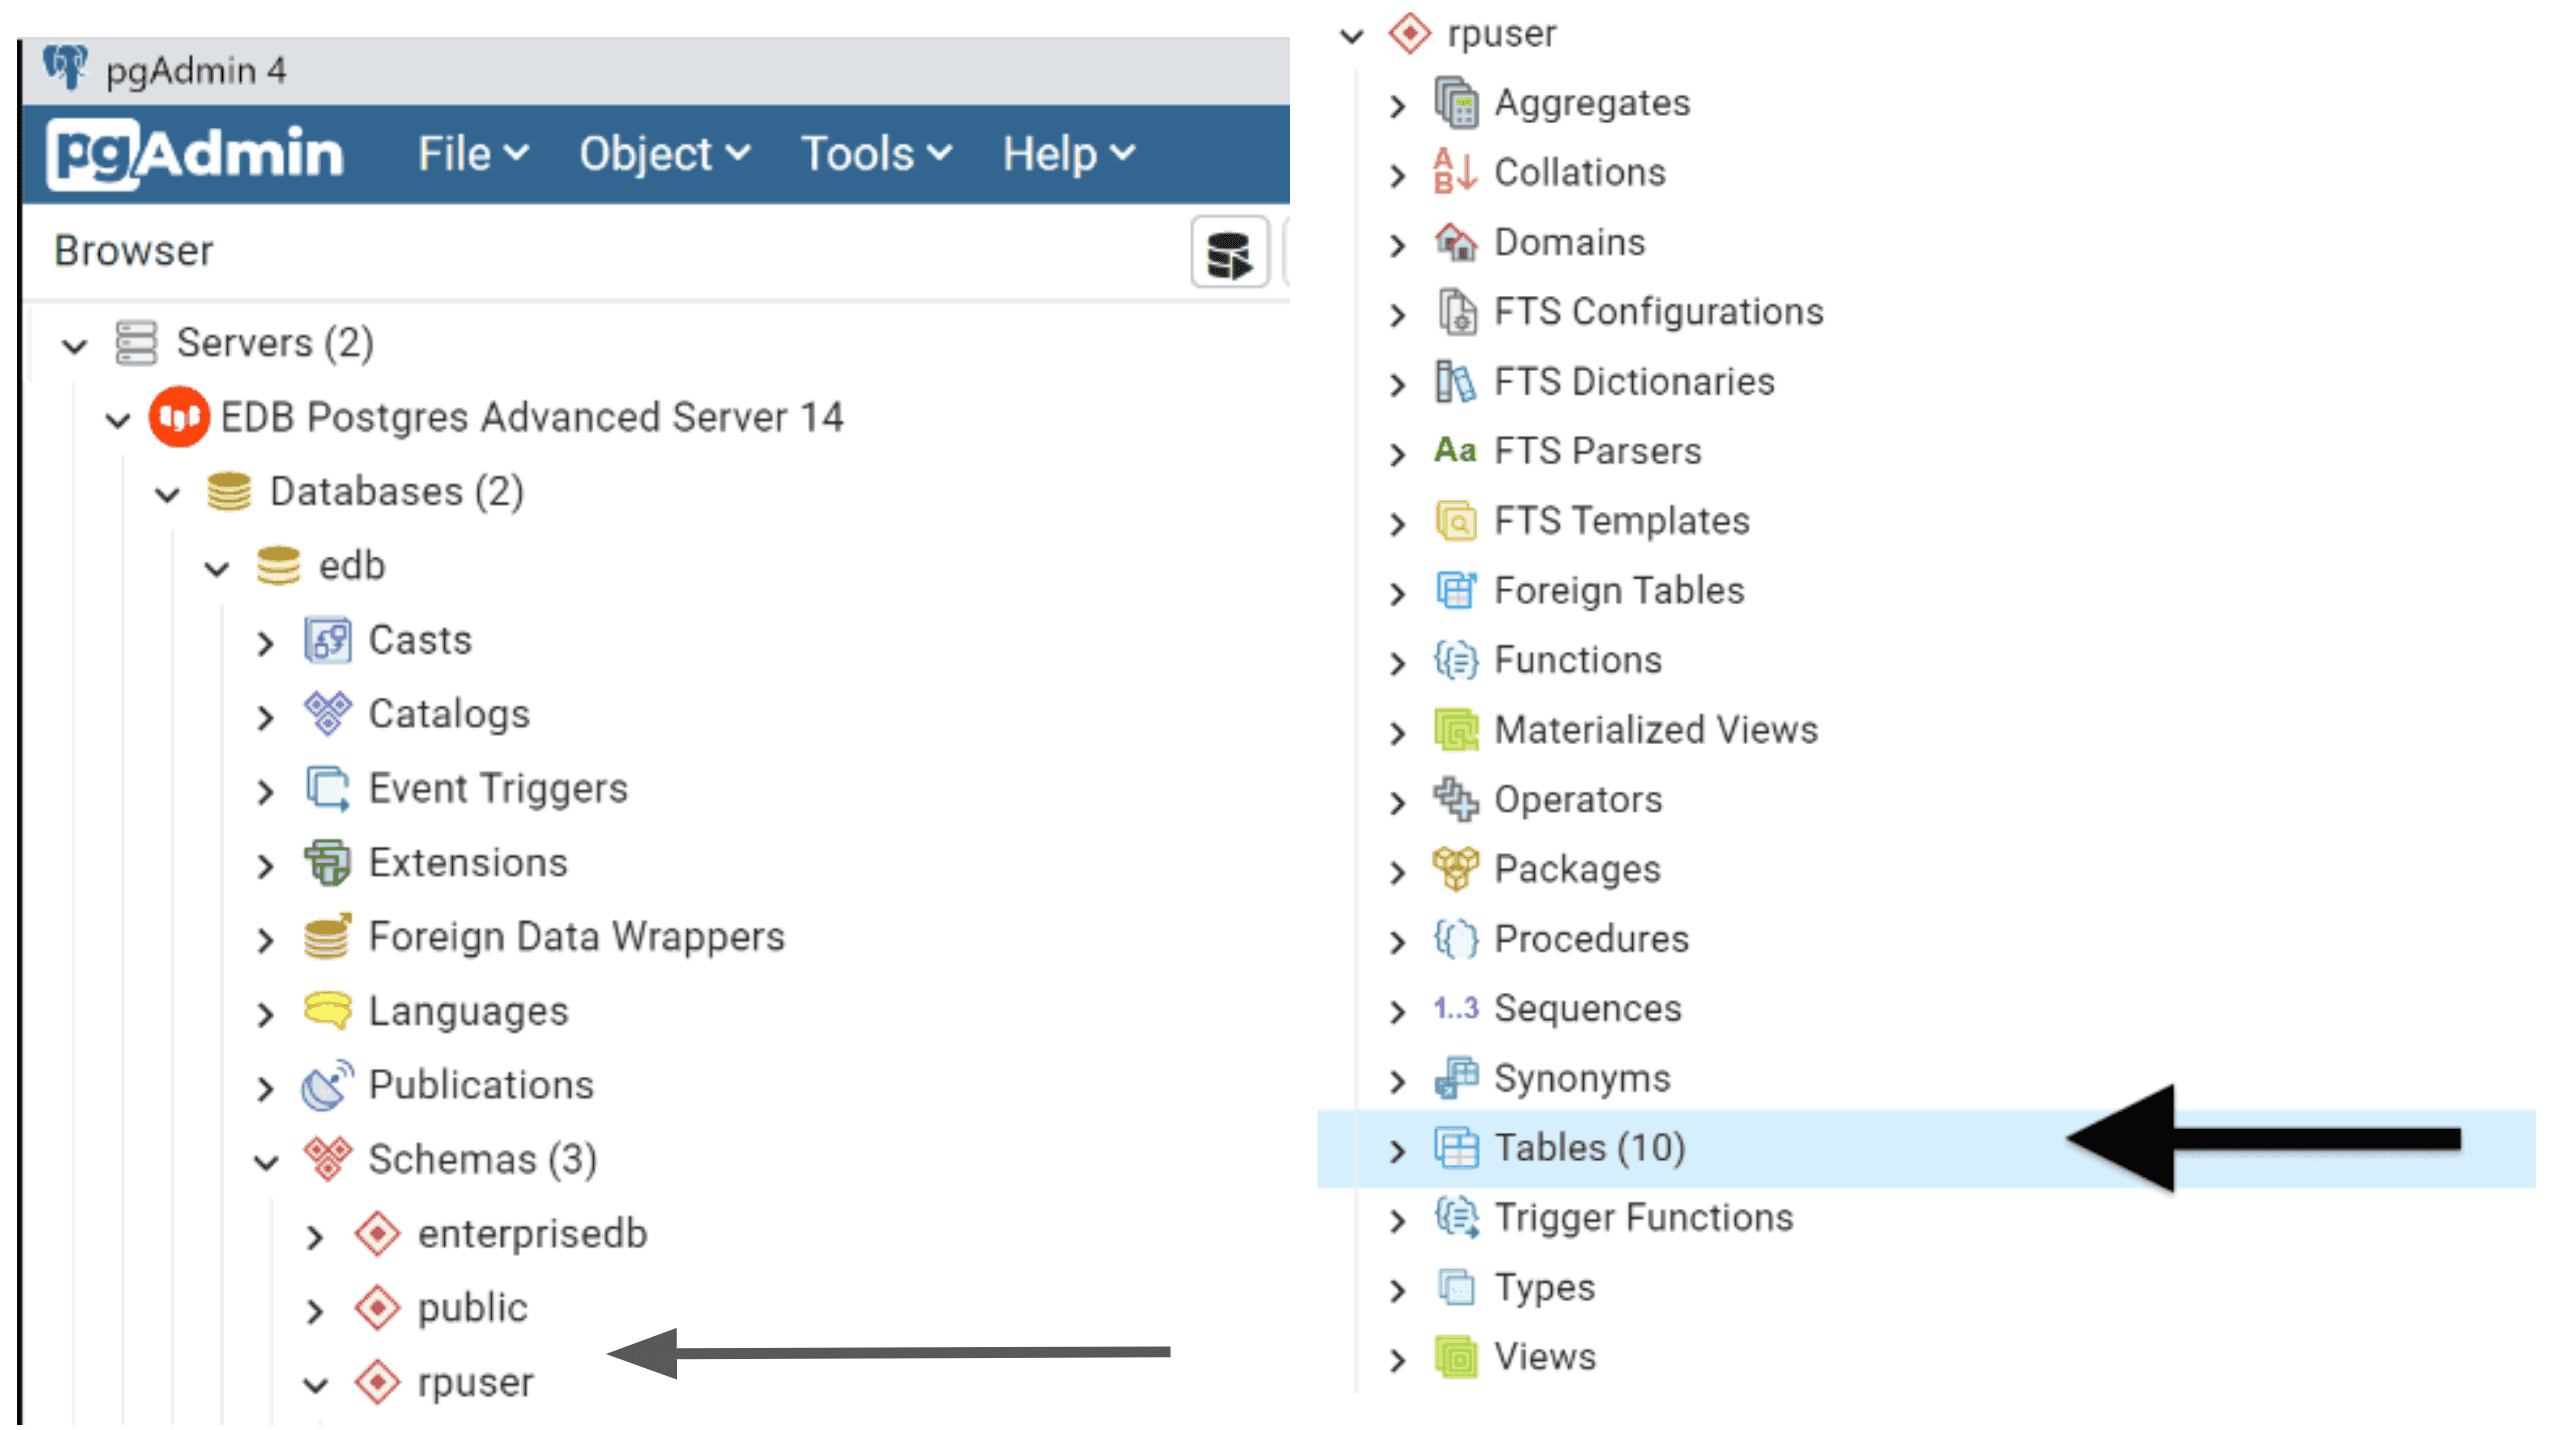Viewport: 2562px width, 1430px height.
Task: Select the Foreign Data Wrappers icon
Action: [x=326, y=937]
